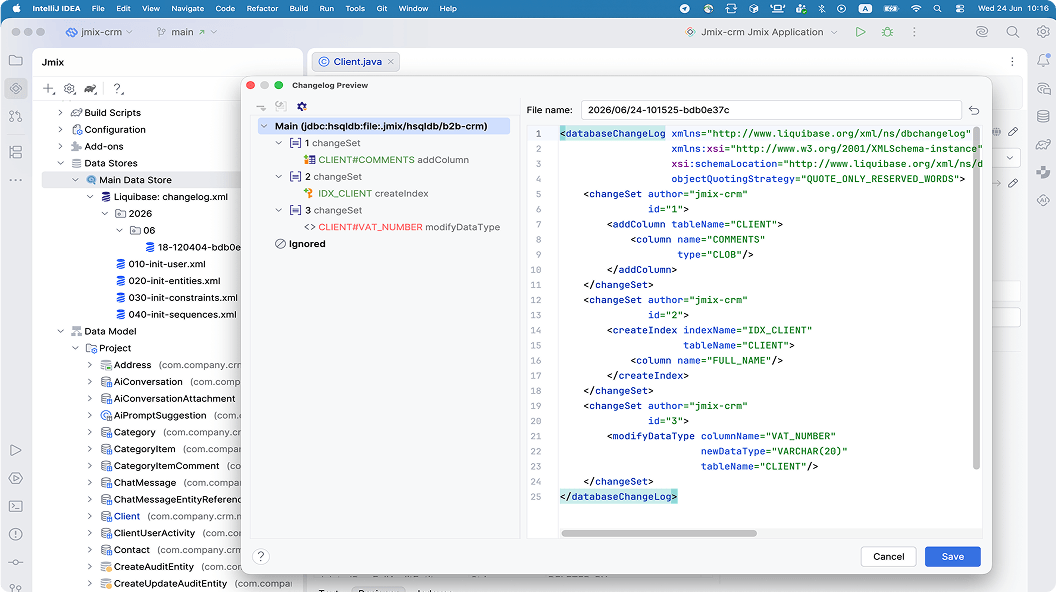Open the changelog preview settings gear
The height and width of the screenshot is (592, 1056).
(x=302, y=106)
